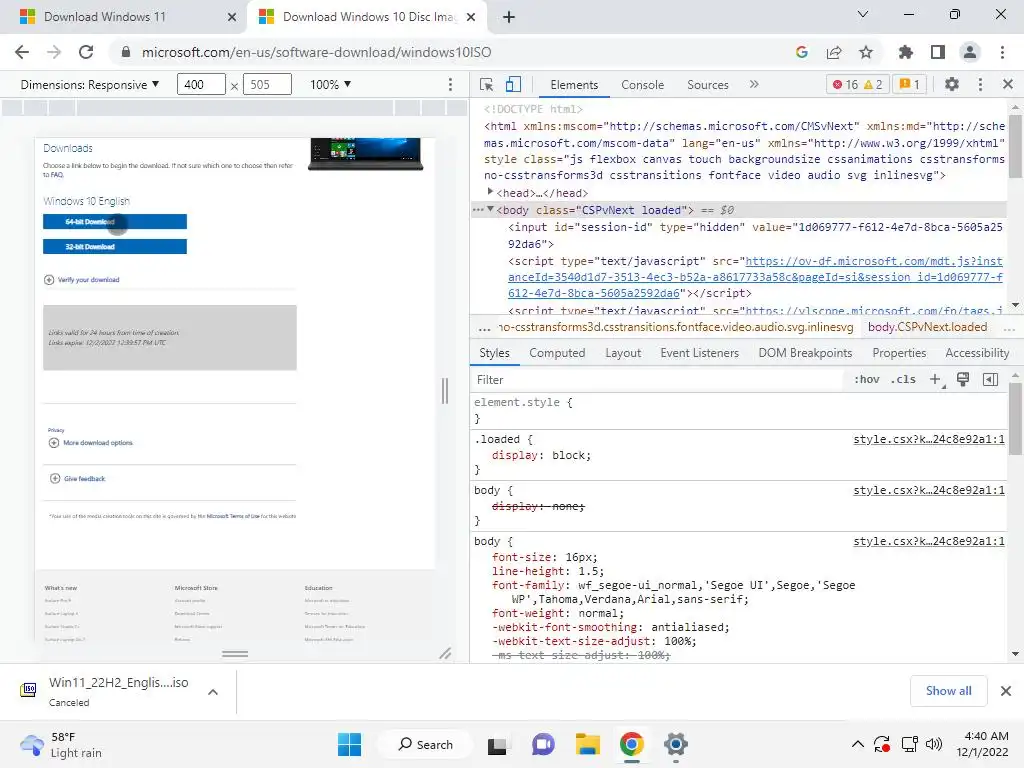Reload the current page
This screenshot has width=1024, height=768.
coord(86,52)
